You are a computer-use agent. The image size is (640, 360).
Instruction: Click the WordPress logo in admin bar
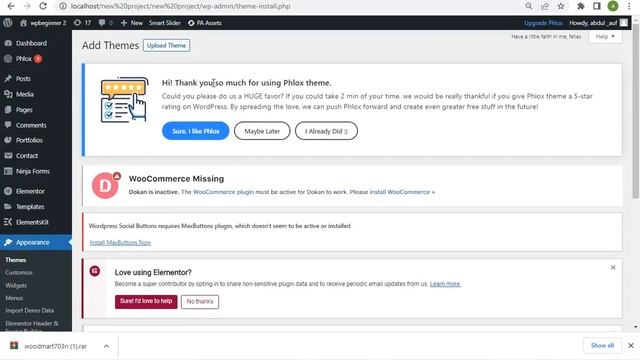[8, 23]
